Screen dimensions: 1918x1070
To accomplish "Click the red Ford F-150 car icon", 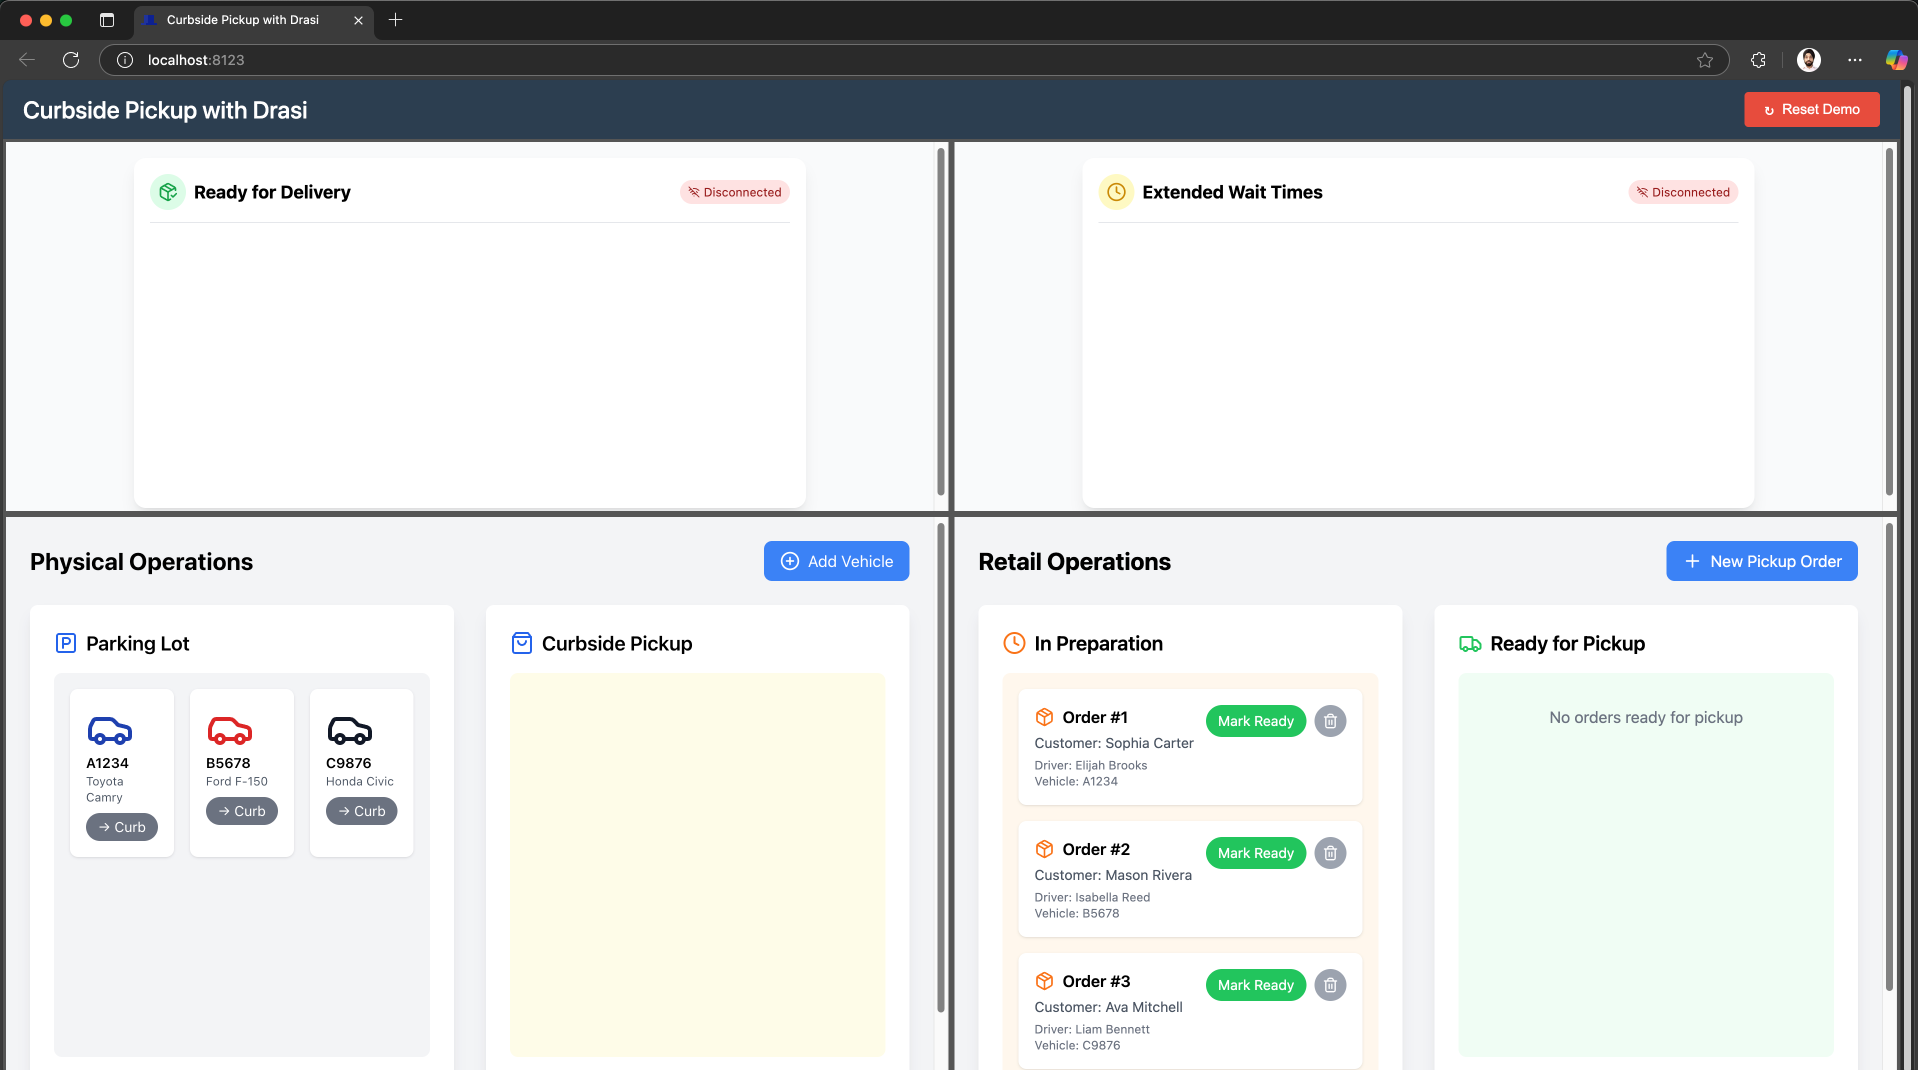I will point(228,730).
